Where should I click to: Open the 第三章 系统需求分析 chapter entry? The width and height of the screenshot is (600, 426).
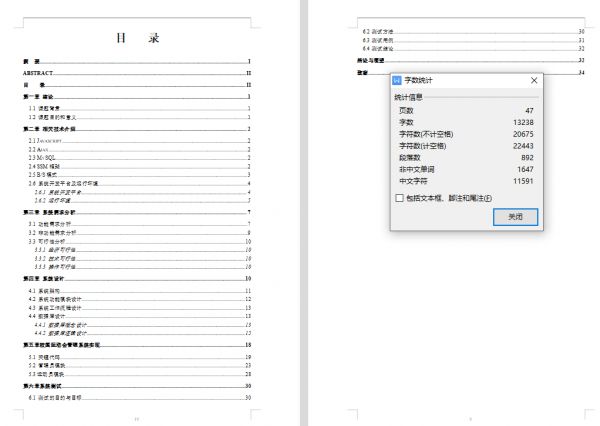click(54, 213)
